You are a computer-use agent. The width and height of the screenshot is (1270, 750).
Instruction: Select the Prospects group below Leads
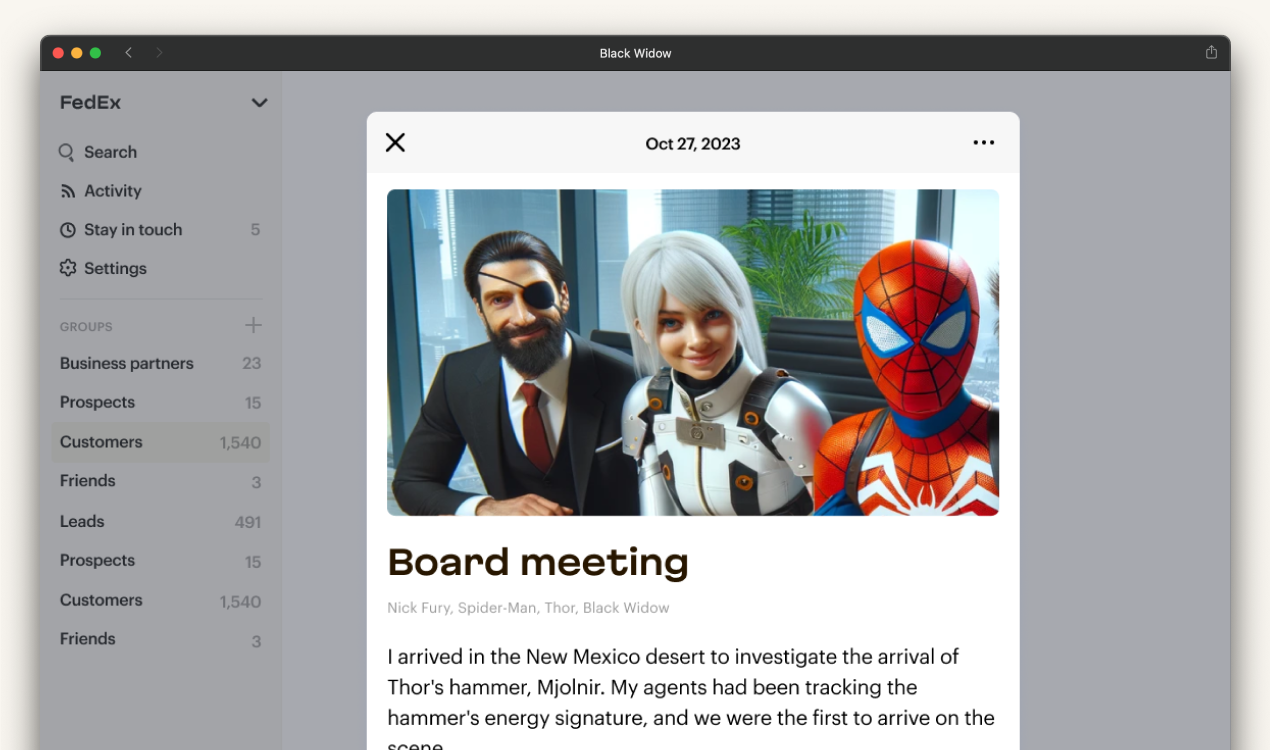click(x=160, y=561)
